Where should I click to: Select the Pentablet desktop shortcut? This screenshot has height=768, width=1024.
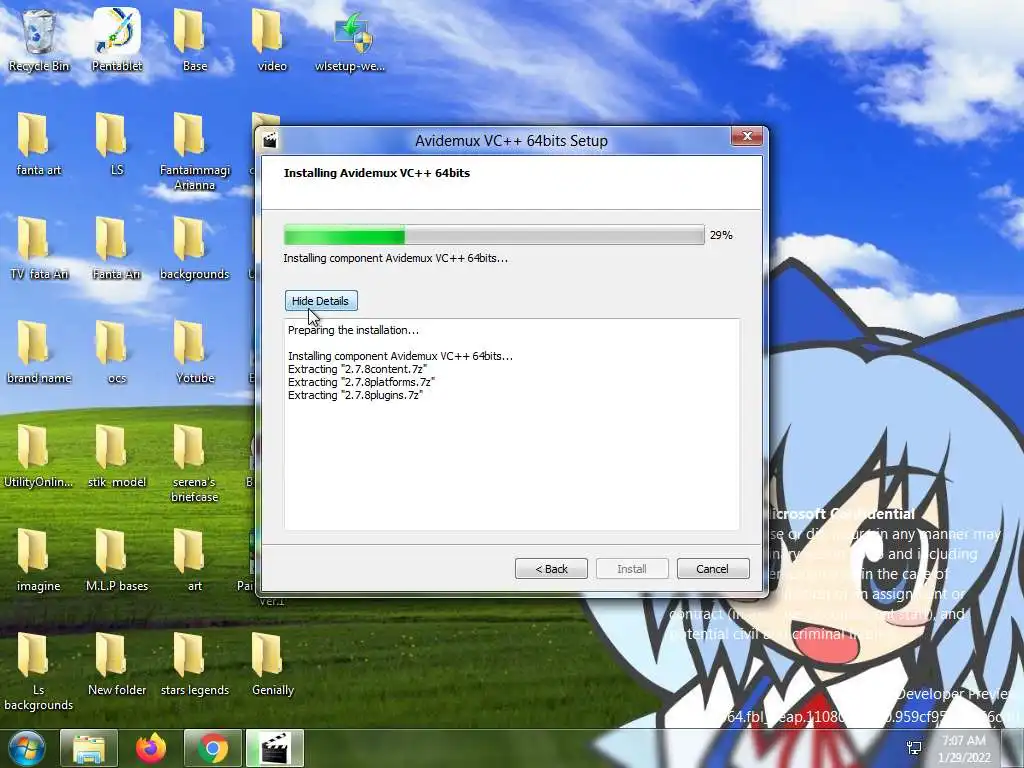tap(117, 39)
